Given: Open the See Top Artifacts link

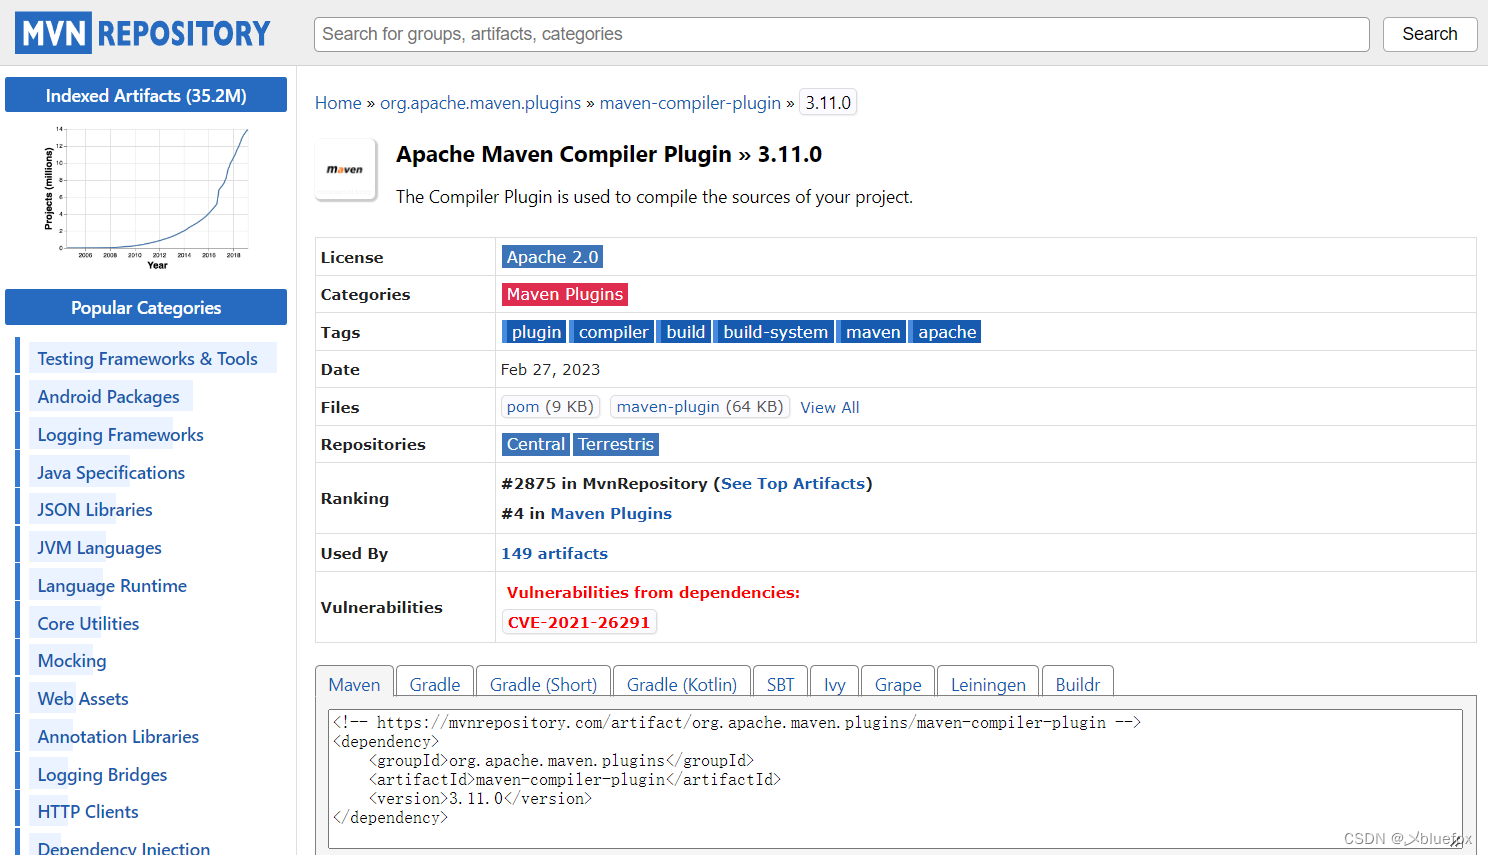Looking at the screenshot, I should pos(792,483).
